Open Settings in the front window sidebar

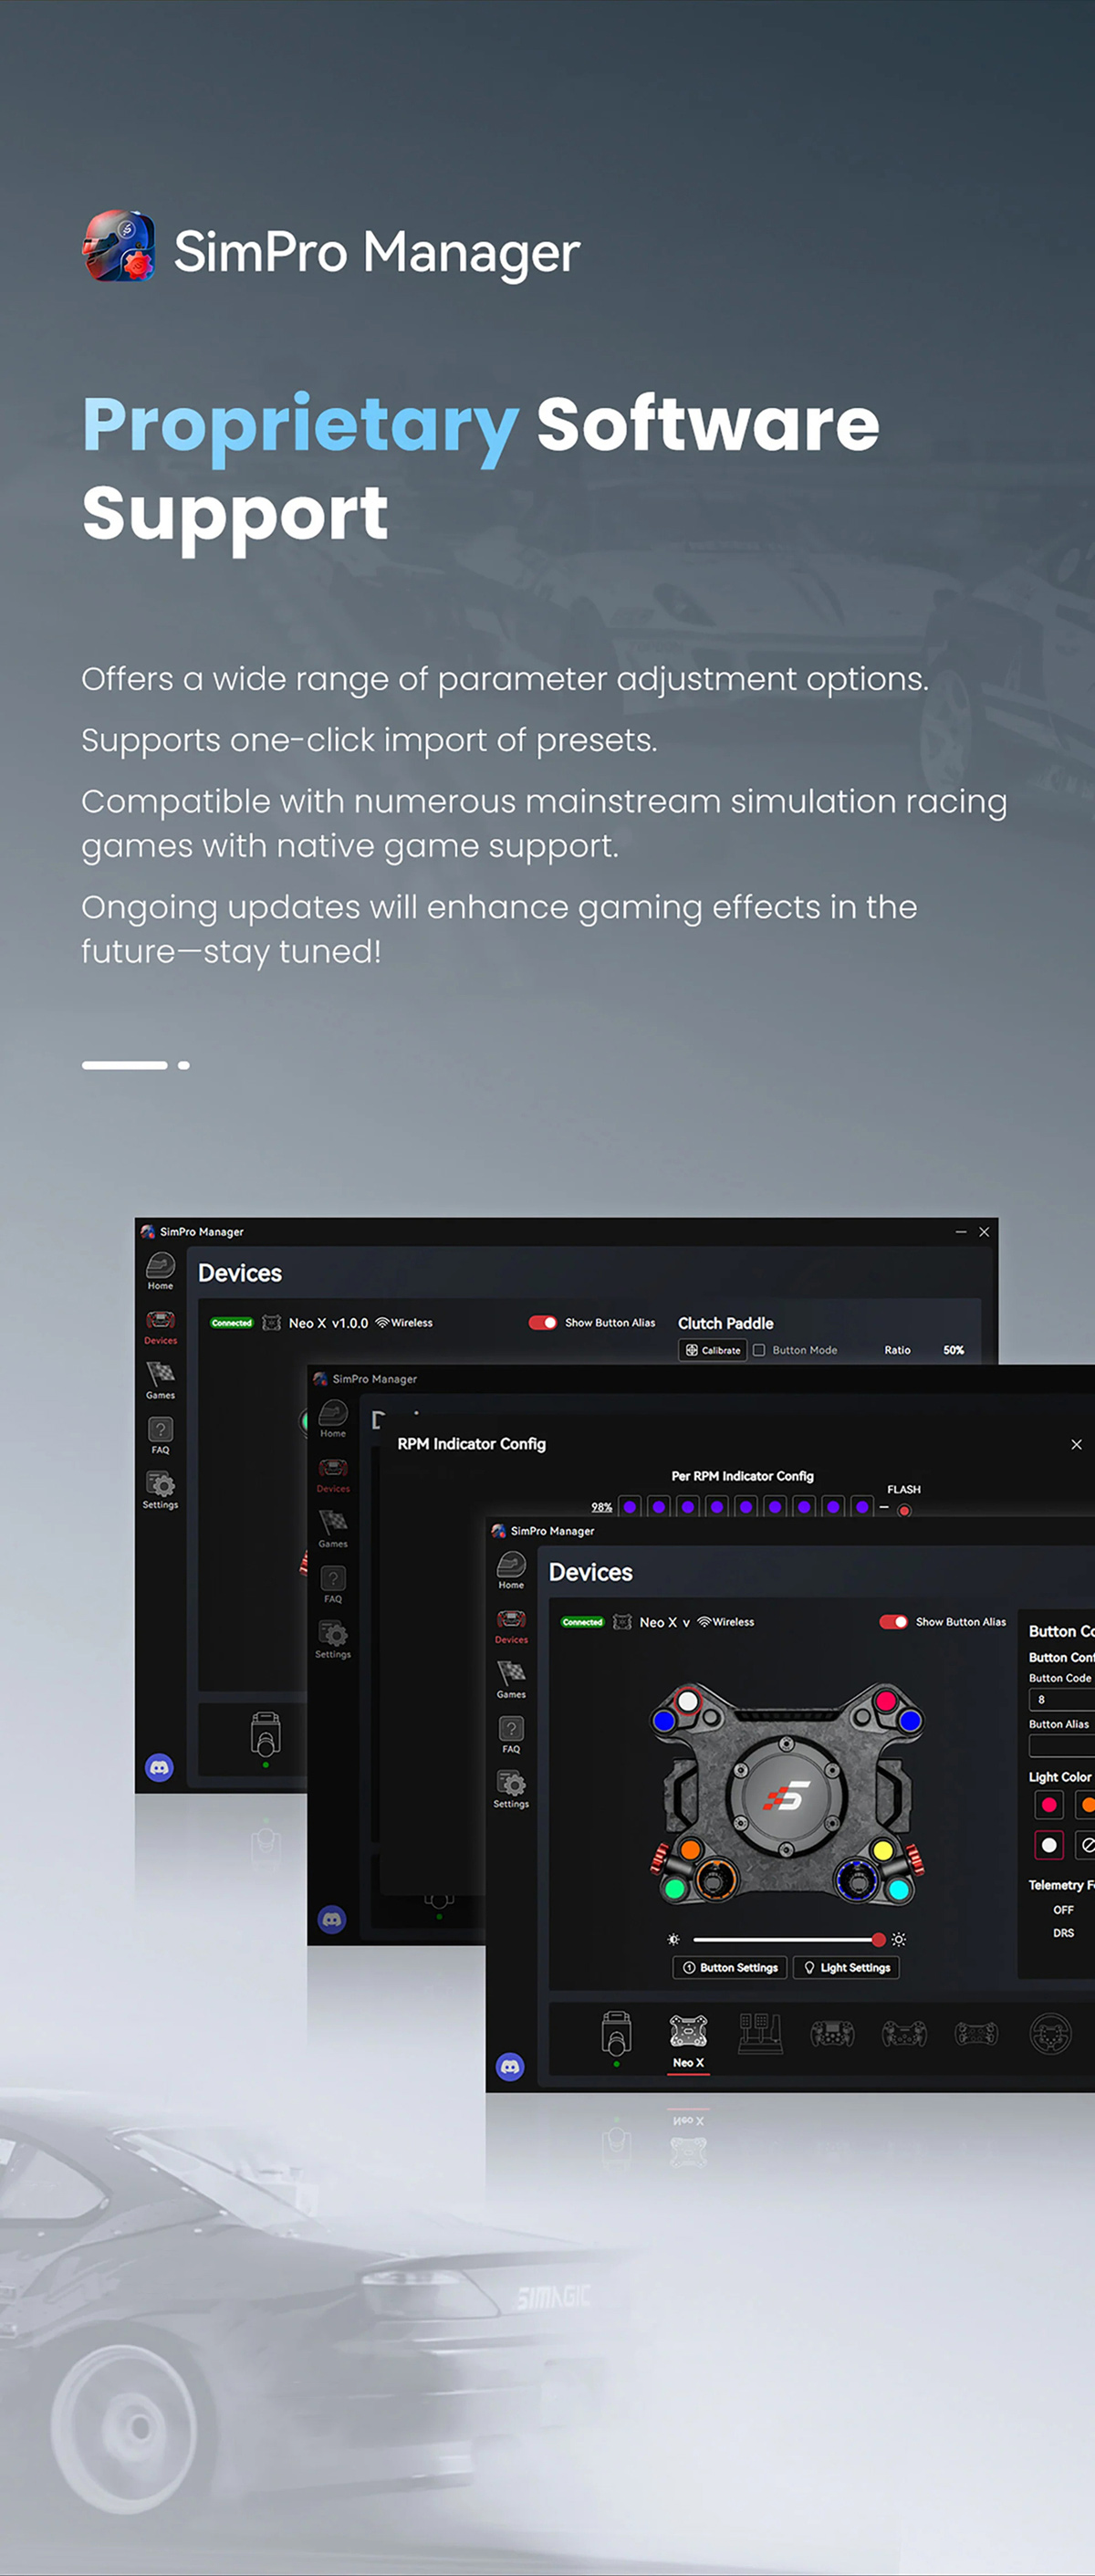click(x=511, y=1788)
